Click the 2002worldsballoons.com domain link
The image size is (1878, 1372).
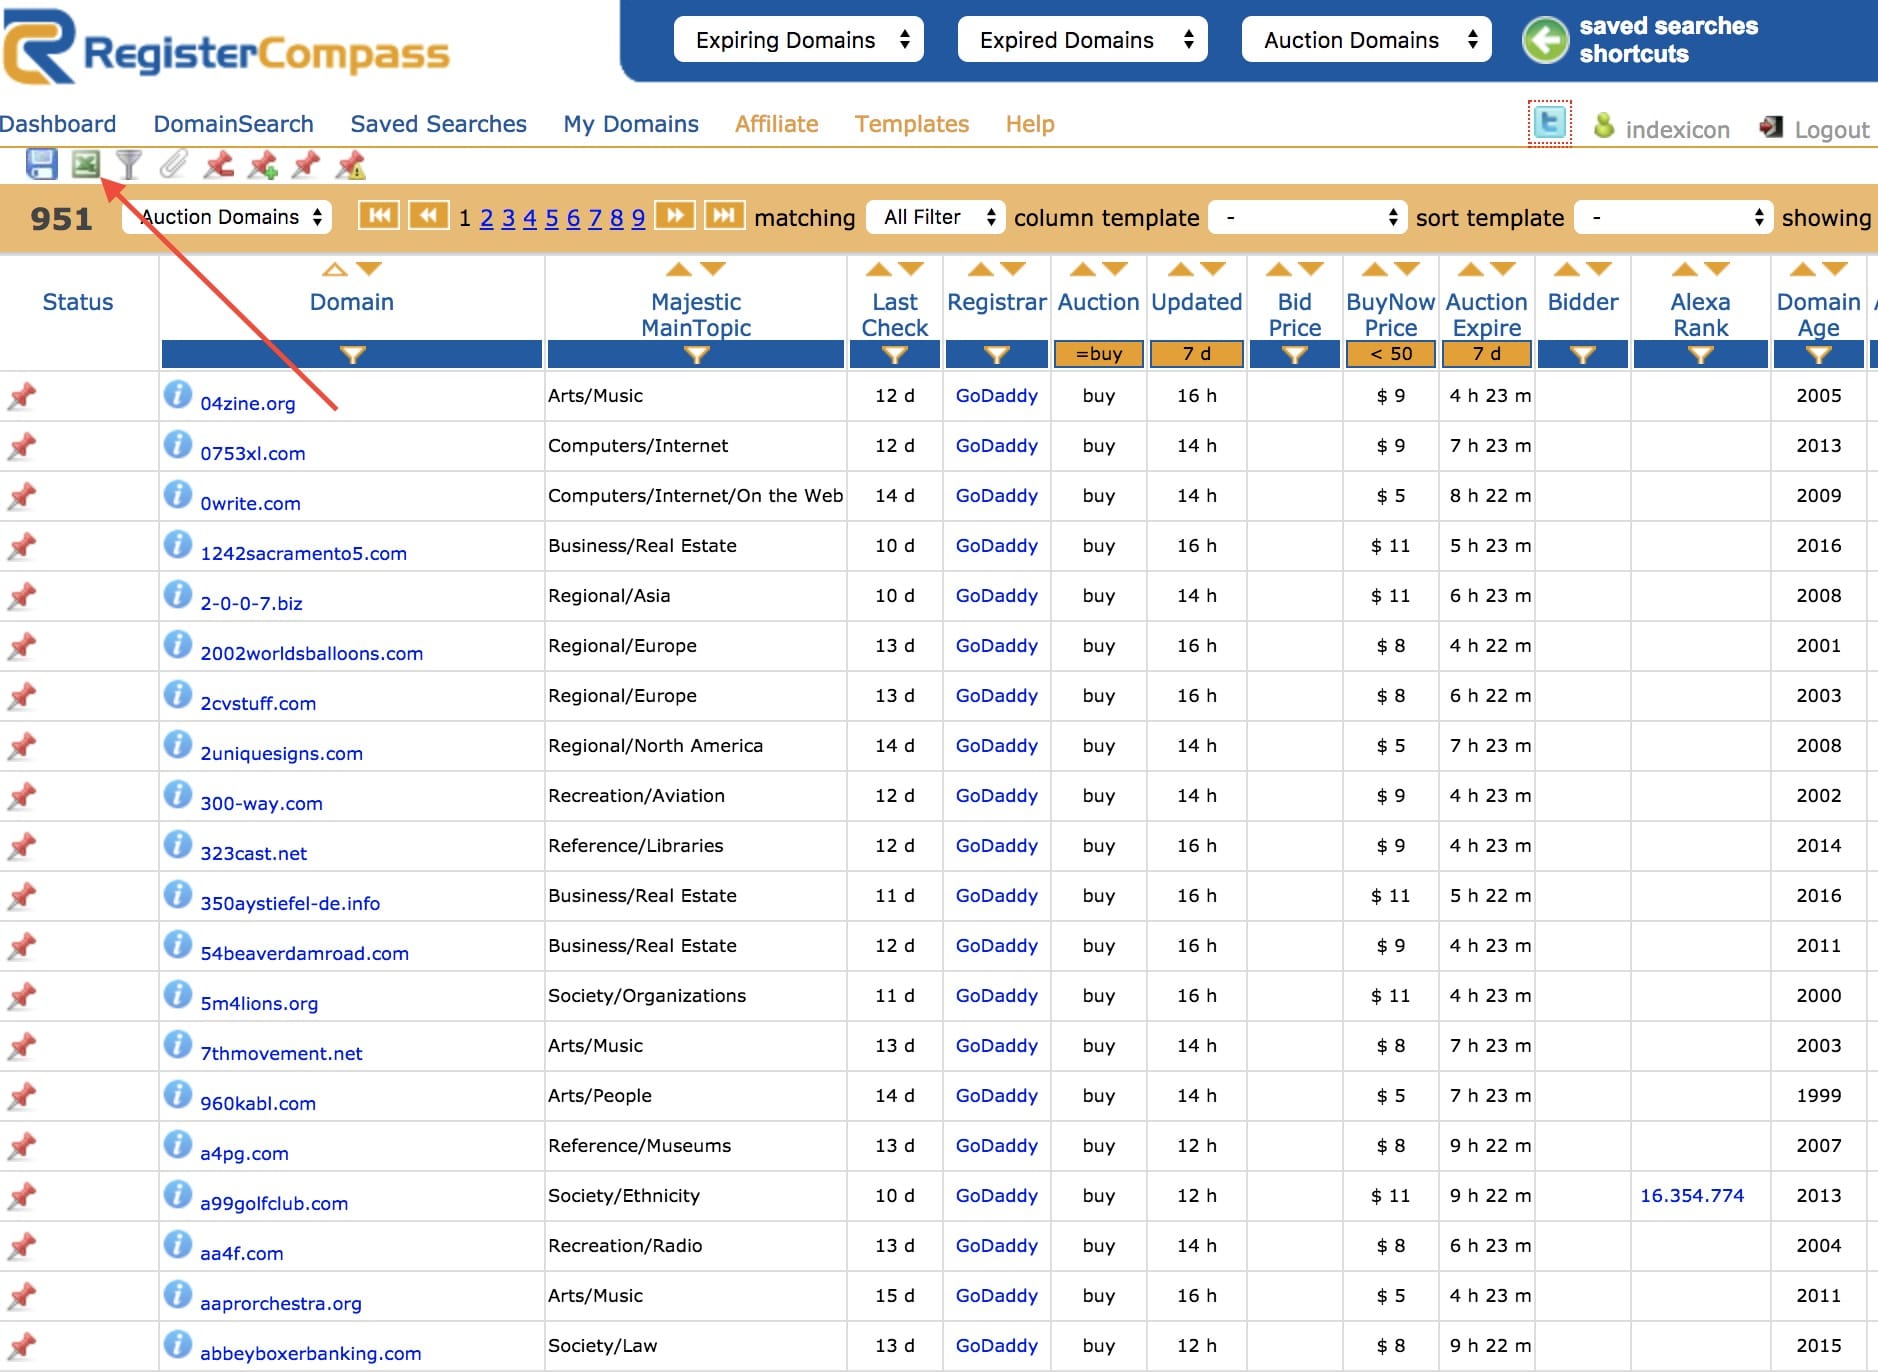[x=311, y=653]
